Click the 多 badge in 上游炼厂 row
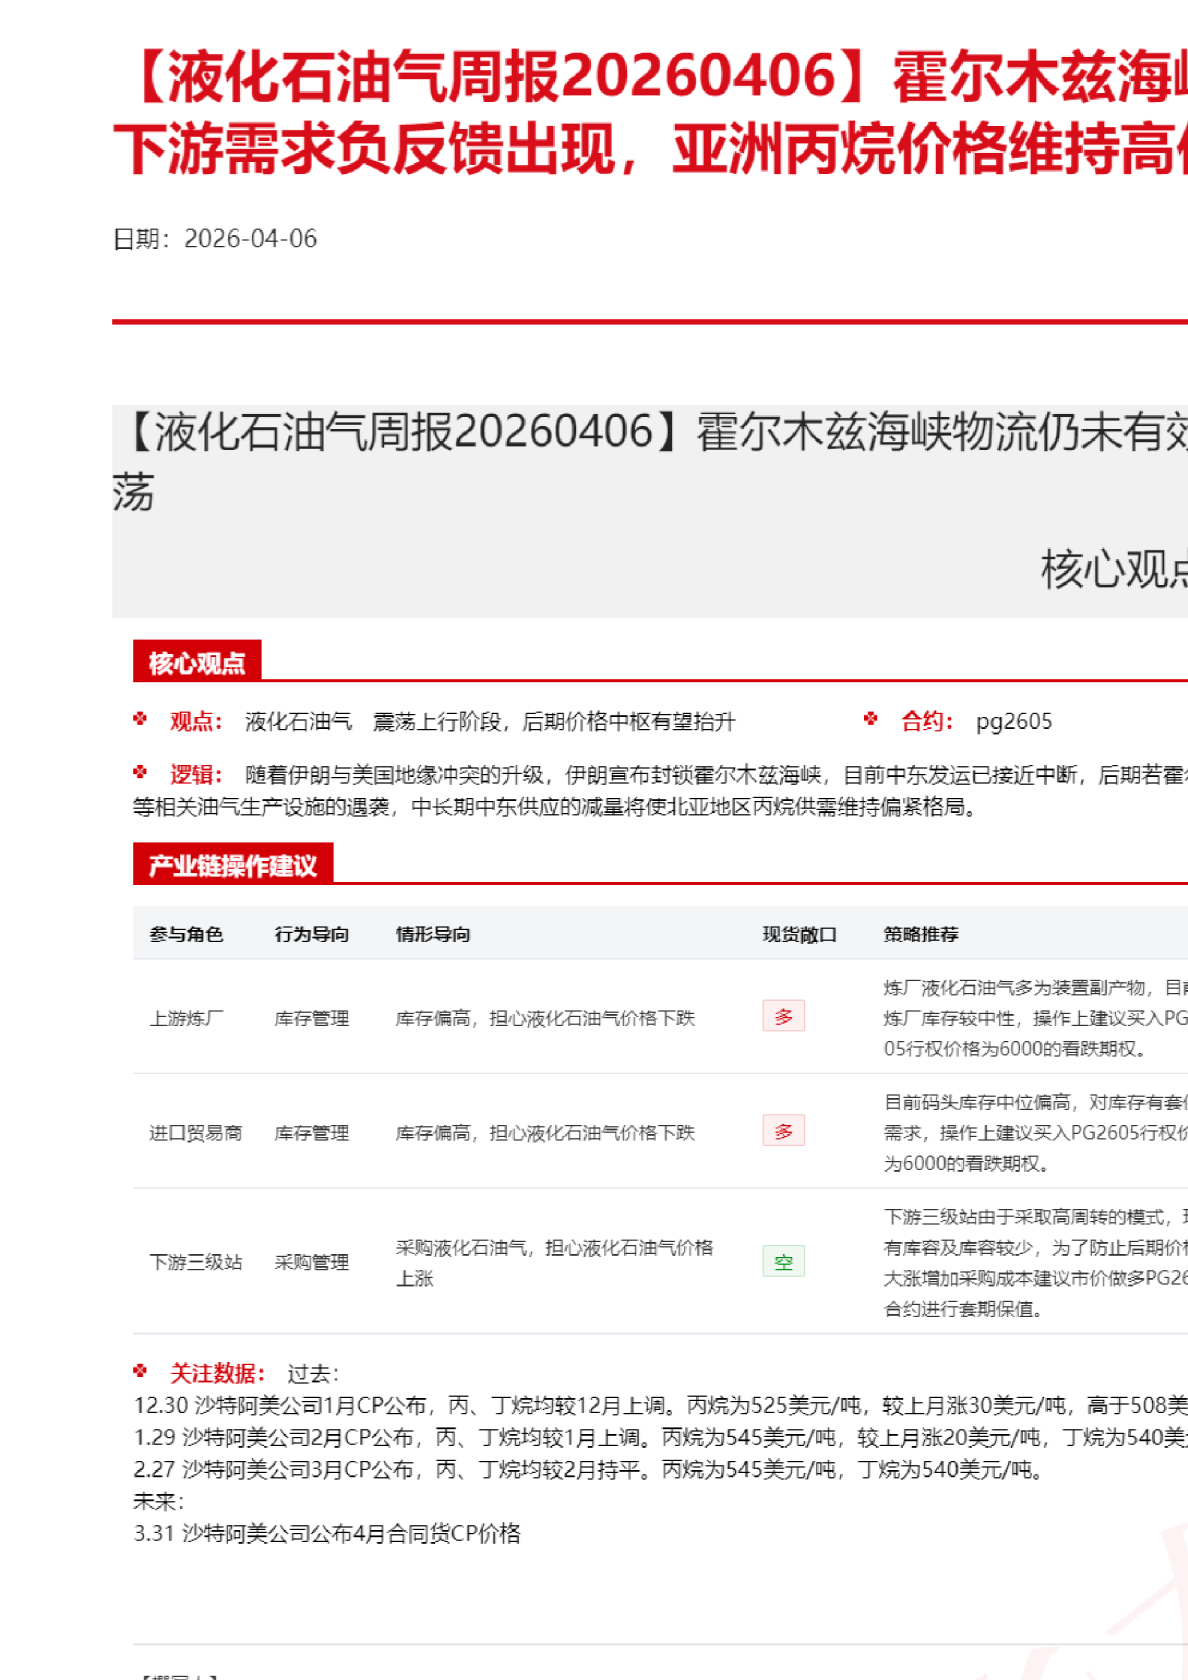Screen dimensions: 1188x1680 click(784, 1016)
